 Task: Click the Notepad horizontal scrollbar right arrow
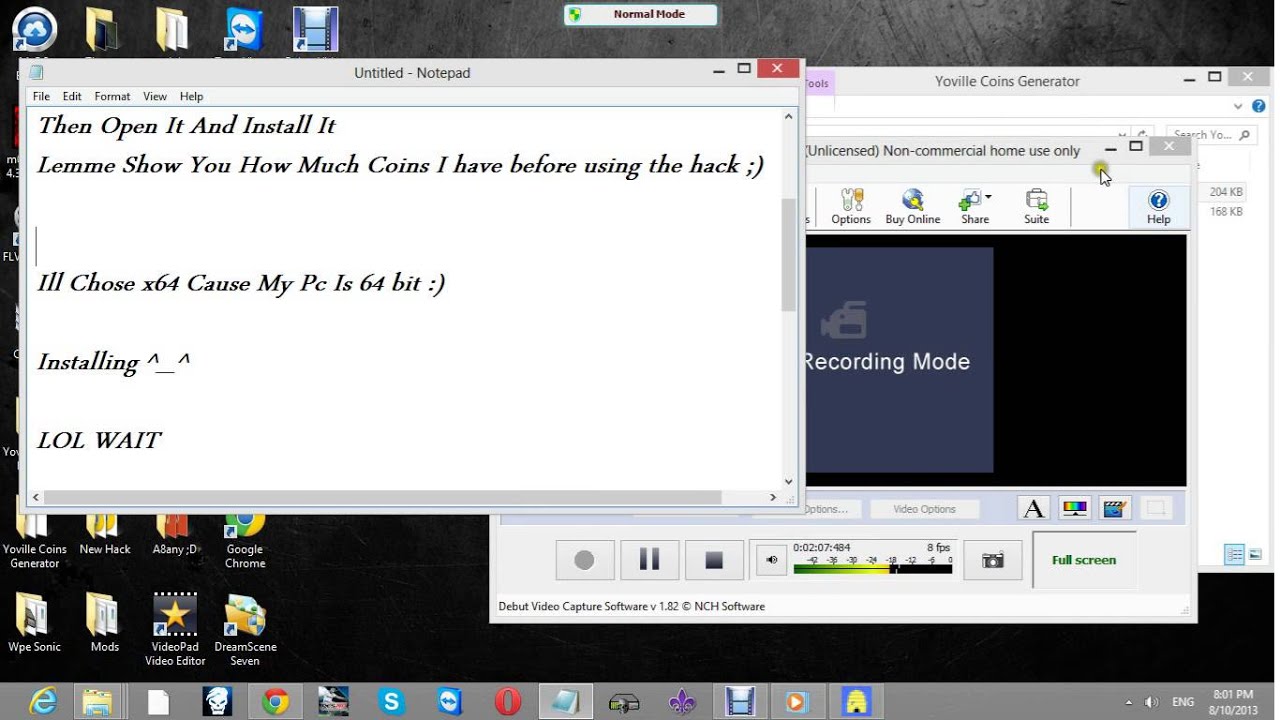coord(773,497)
